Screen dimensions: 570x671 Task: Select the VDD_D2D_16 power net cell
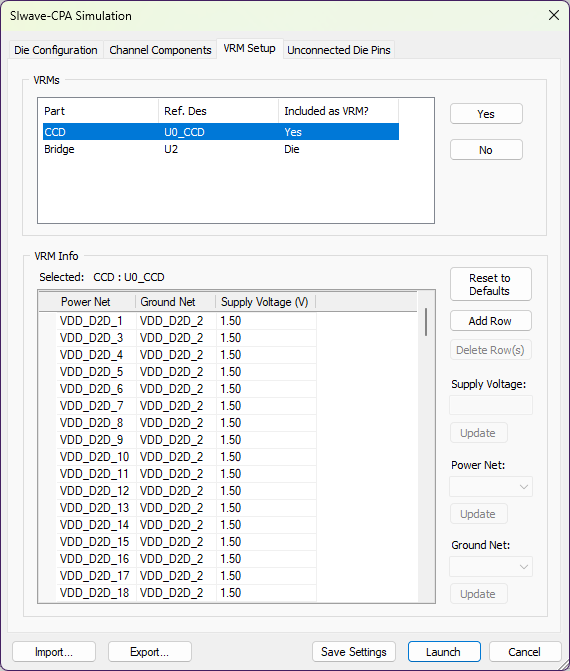[96, 559]
